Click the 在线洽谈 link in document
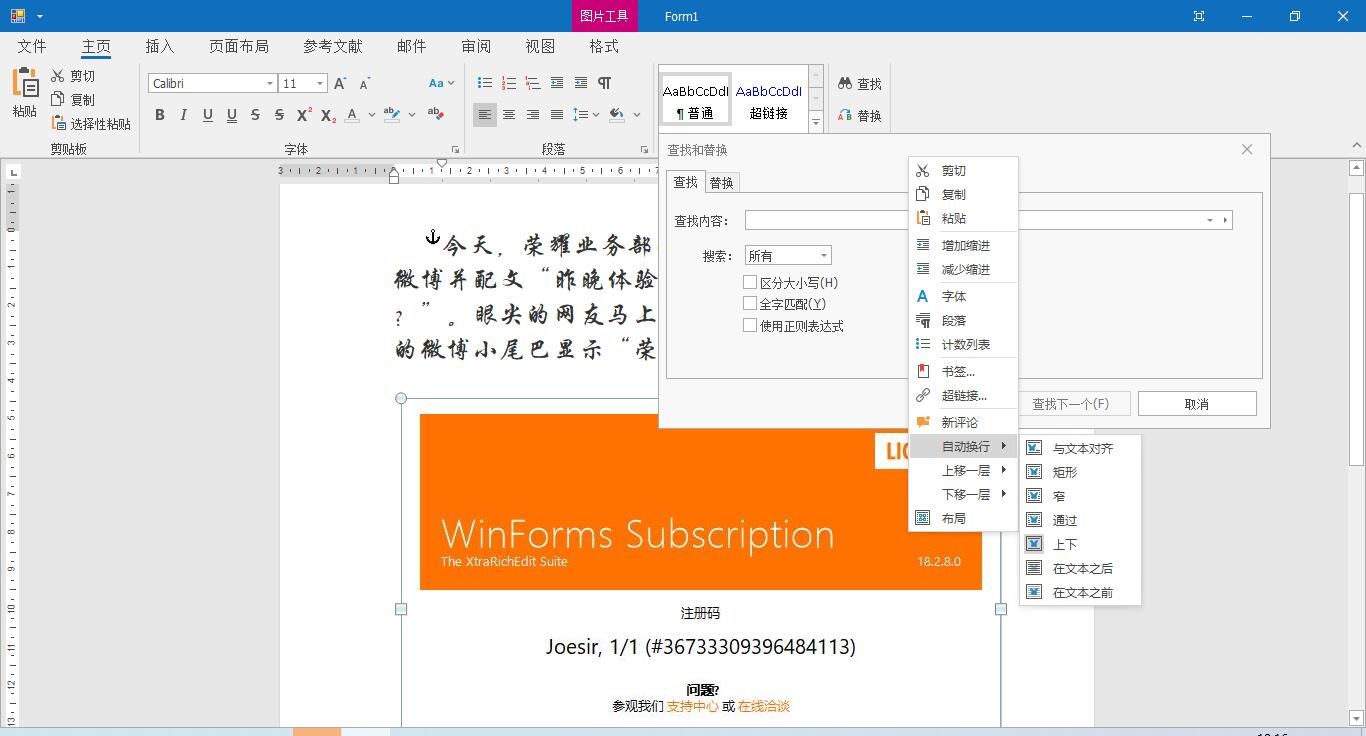Screen dimensions: 1366x736 tap(764, 706)
